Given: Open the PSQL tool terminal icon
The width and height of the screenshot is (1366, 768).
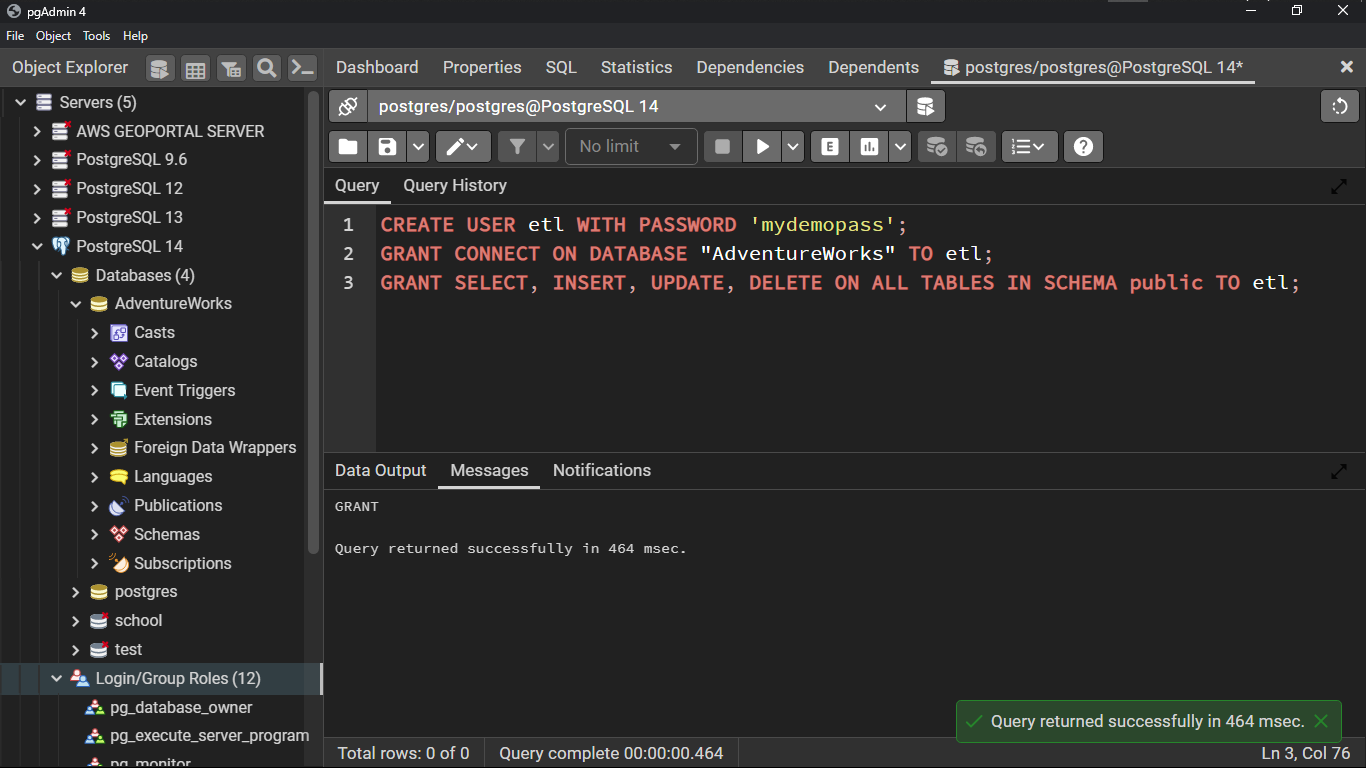Looking at the screenshot, I should click(x=302, y=68).
